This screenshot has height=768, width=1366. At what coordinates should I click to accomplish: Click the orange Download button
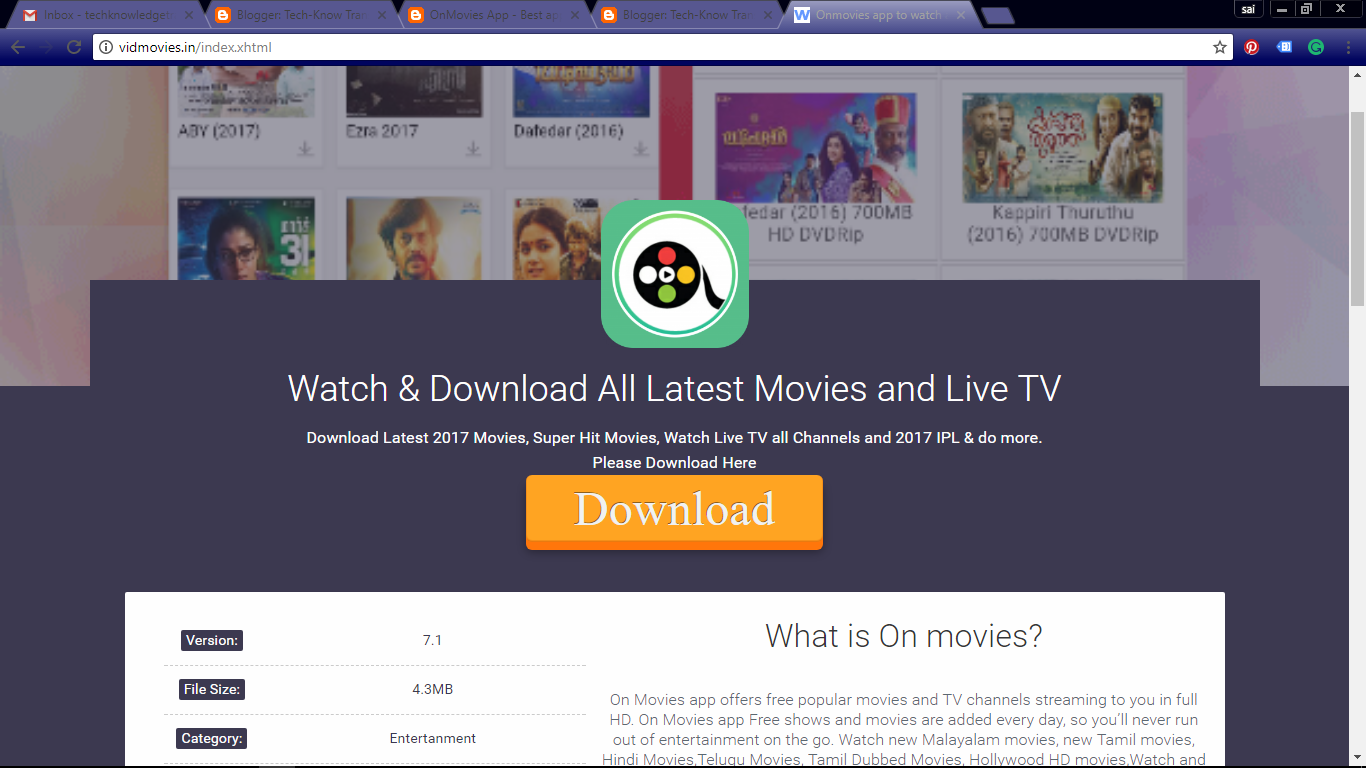(x=675, y=512)
